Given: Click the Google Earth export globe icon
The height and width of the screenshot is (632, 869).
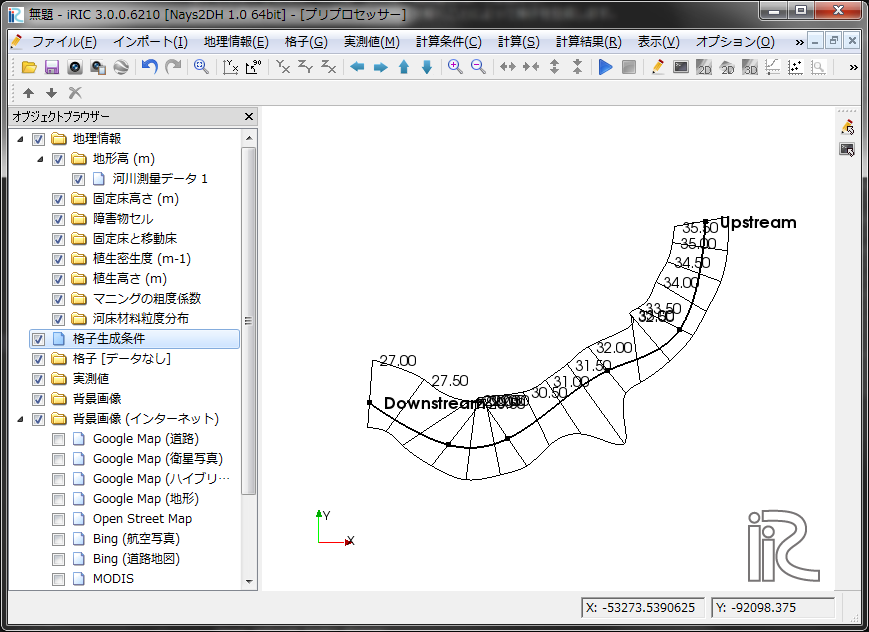Looking at the screenshot, I should pyautogui.click(x=121, y=68).
